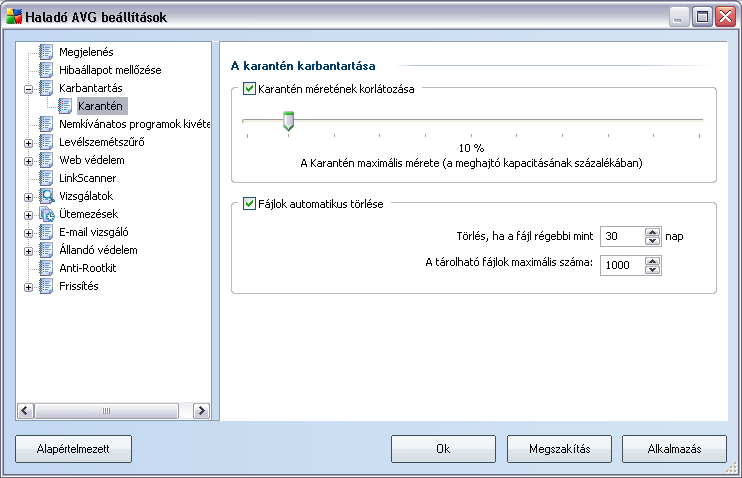The image size is (742, 478).
Task: Click the Hibaállapot mellőzése page icon
Action: coord(46,70)
